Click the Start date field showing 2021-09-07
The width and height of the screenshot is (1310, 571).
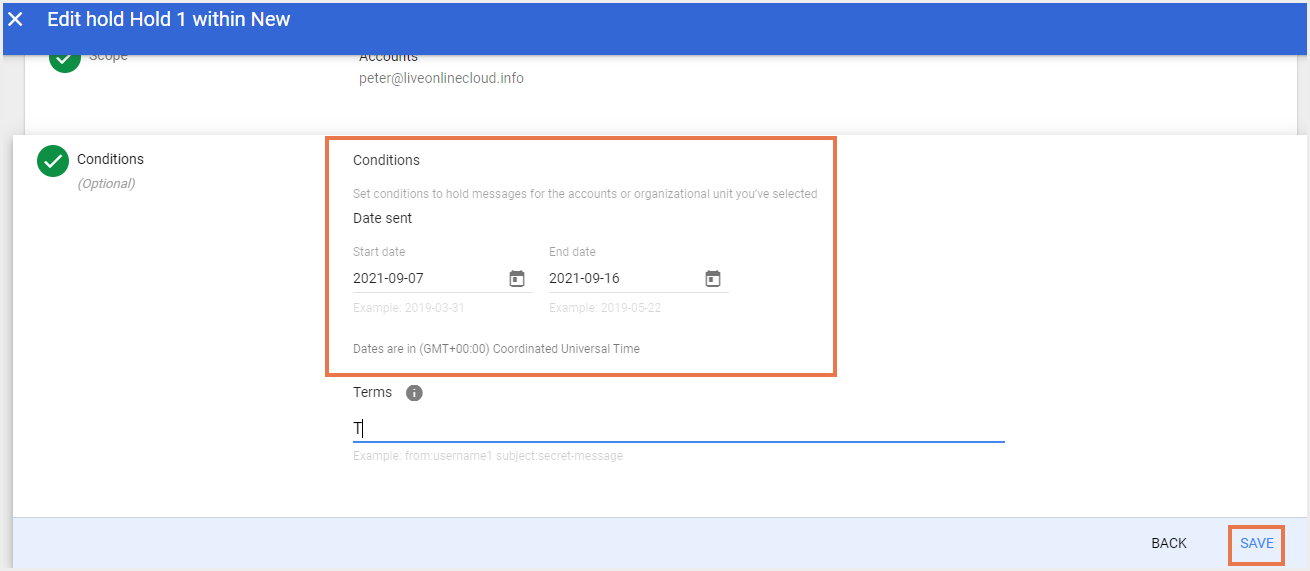425,278
